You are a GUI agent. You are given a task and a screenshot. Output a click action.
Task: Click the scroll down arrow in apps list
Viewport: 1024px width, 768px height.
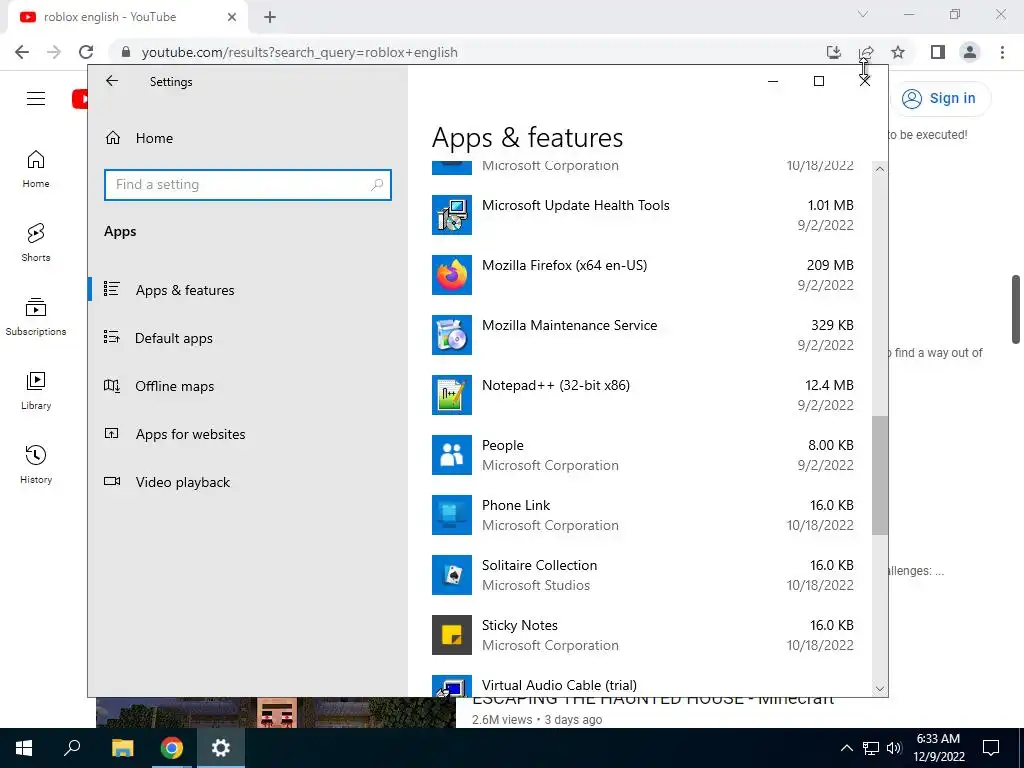tap(880, 689)
